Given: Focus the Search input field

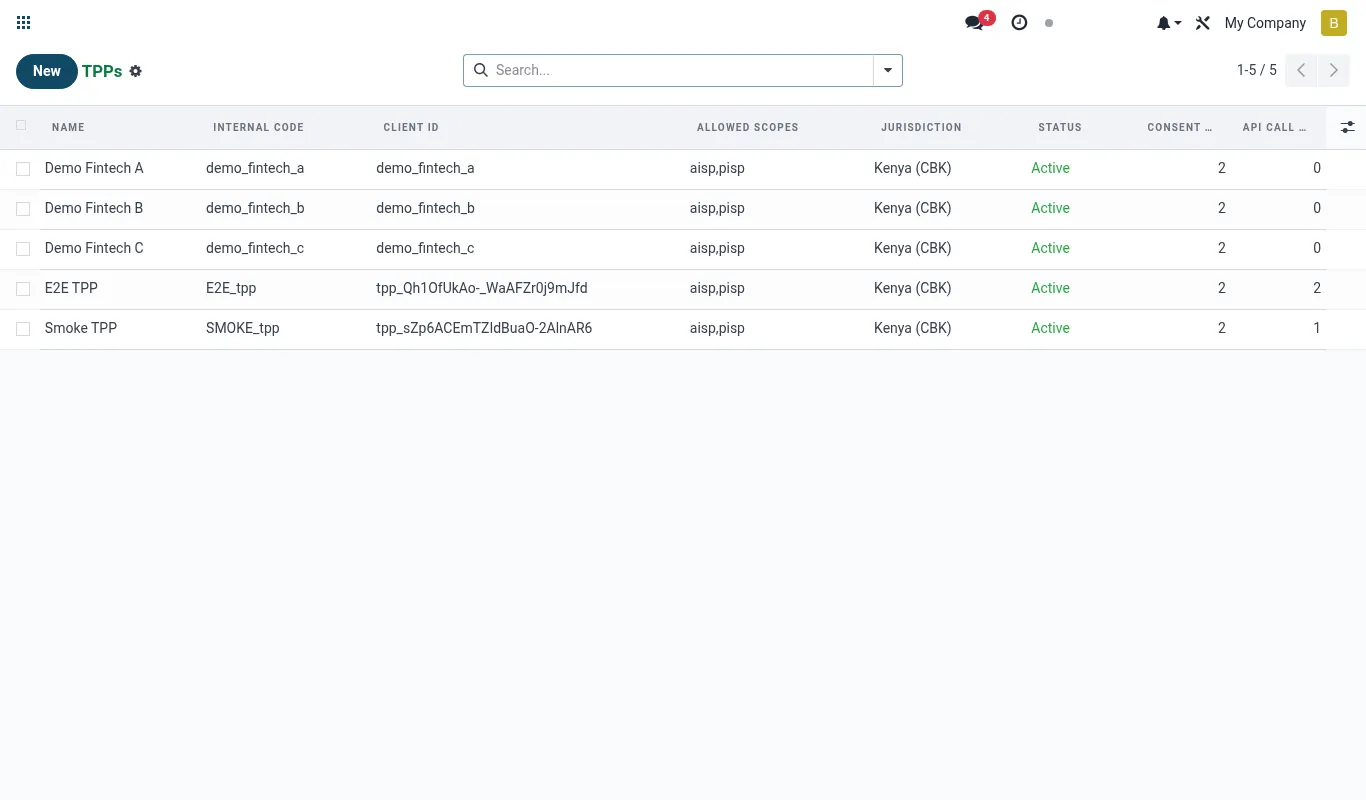Looking at the screenshot, I should point(683,70).
